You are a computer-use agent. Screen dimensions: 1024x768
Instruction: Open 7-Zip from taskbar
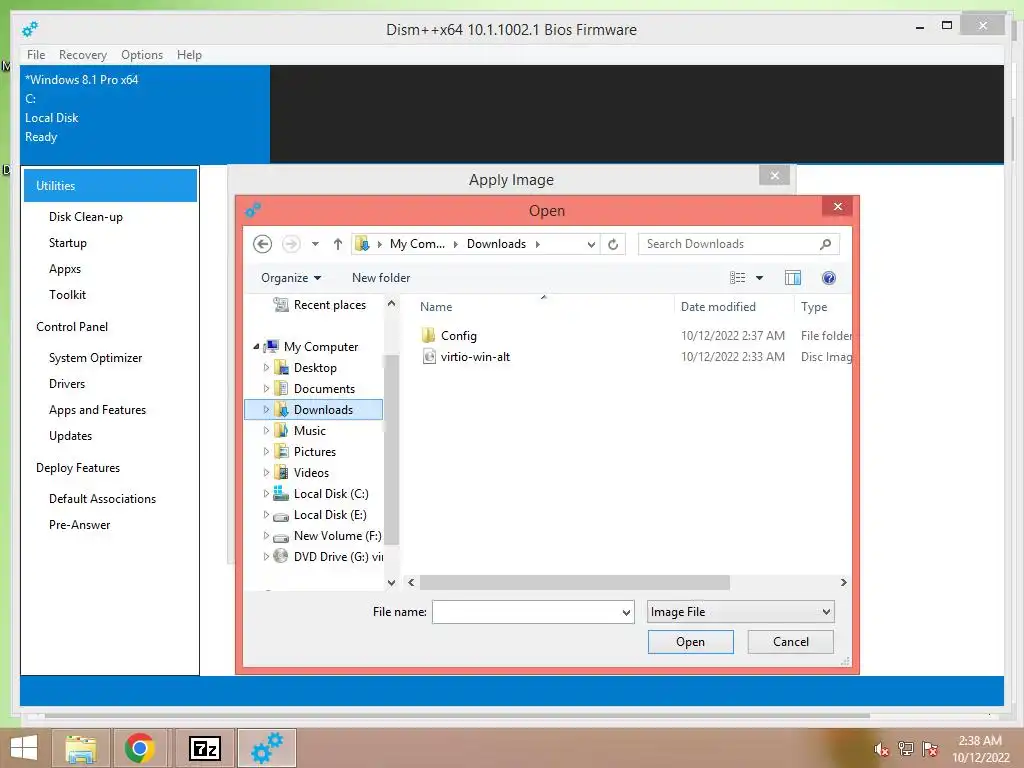[205, 748]
